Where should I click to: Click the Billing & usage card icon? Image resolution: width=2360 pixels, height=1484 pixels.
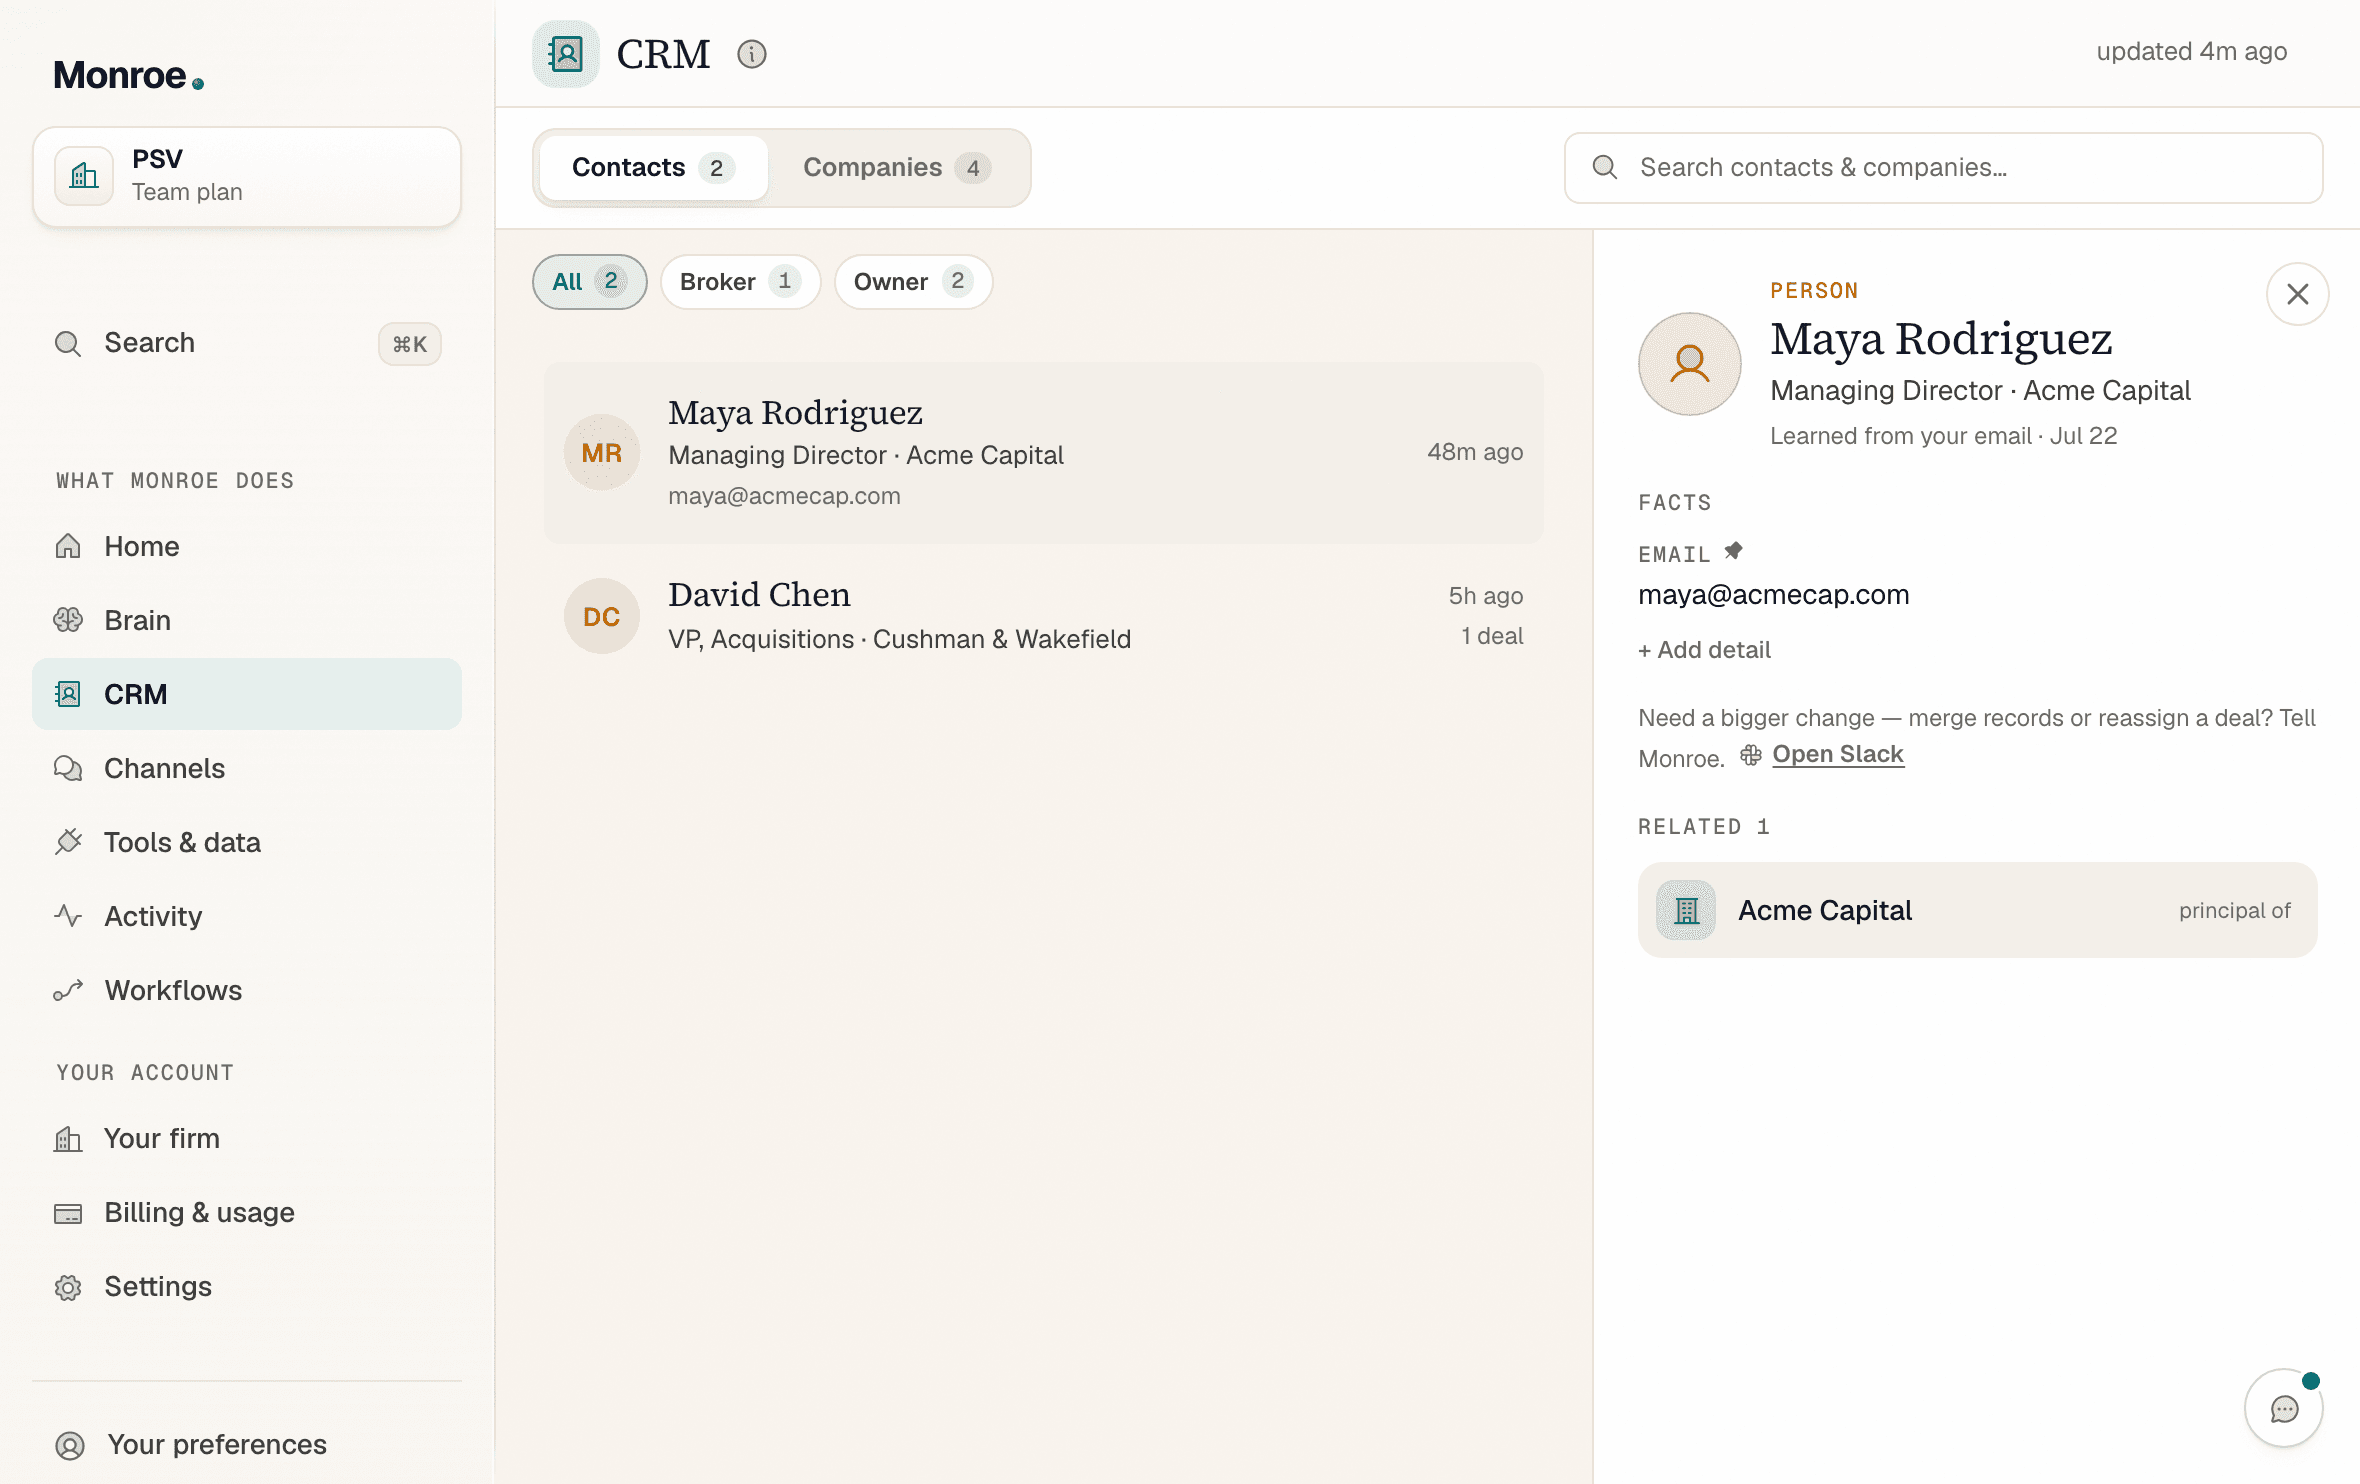pos(68,1213)
